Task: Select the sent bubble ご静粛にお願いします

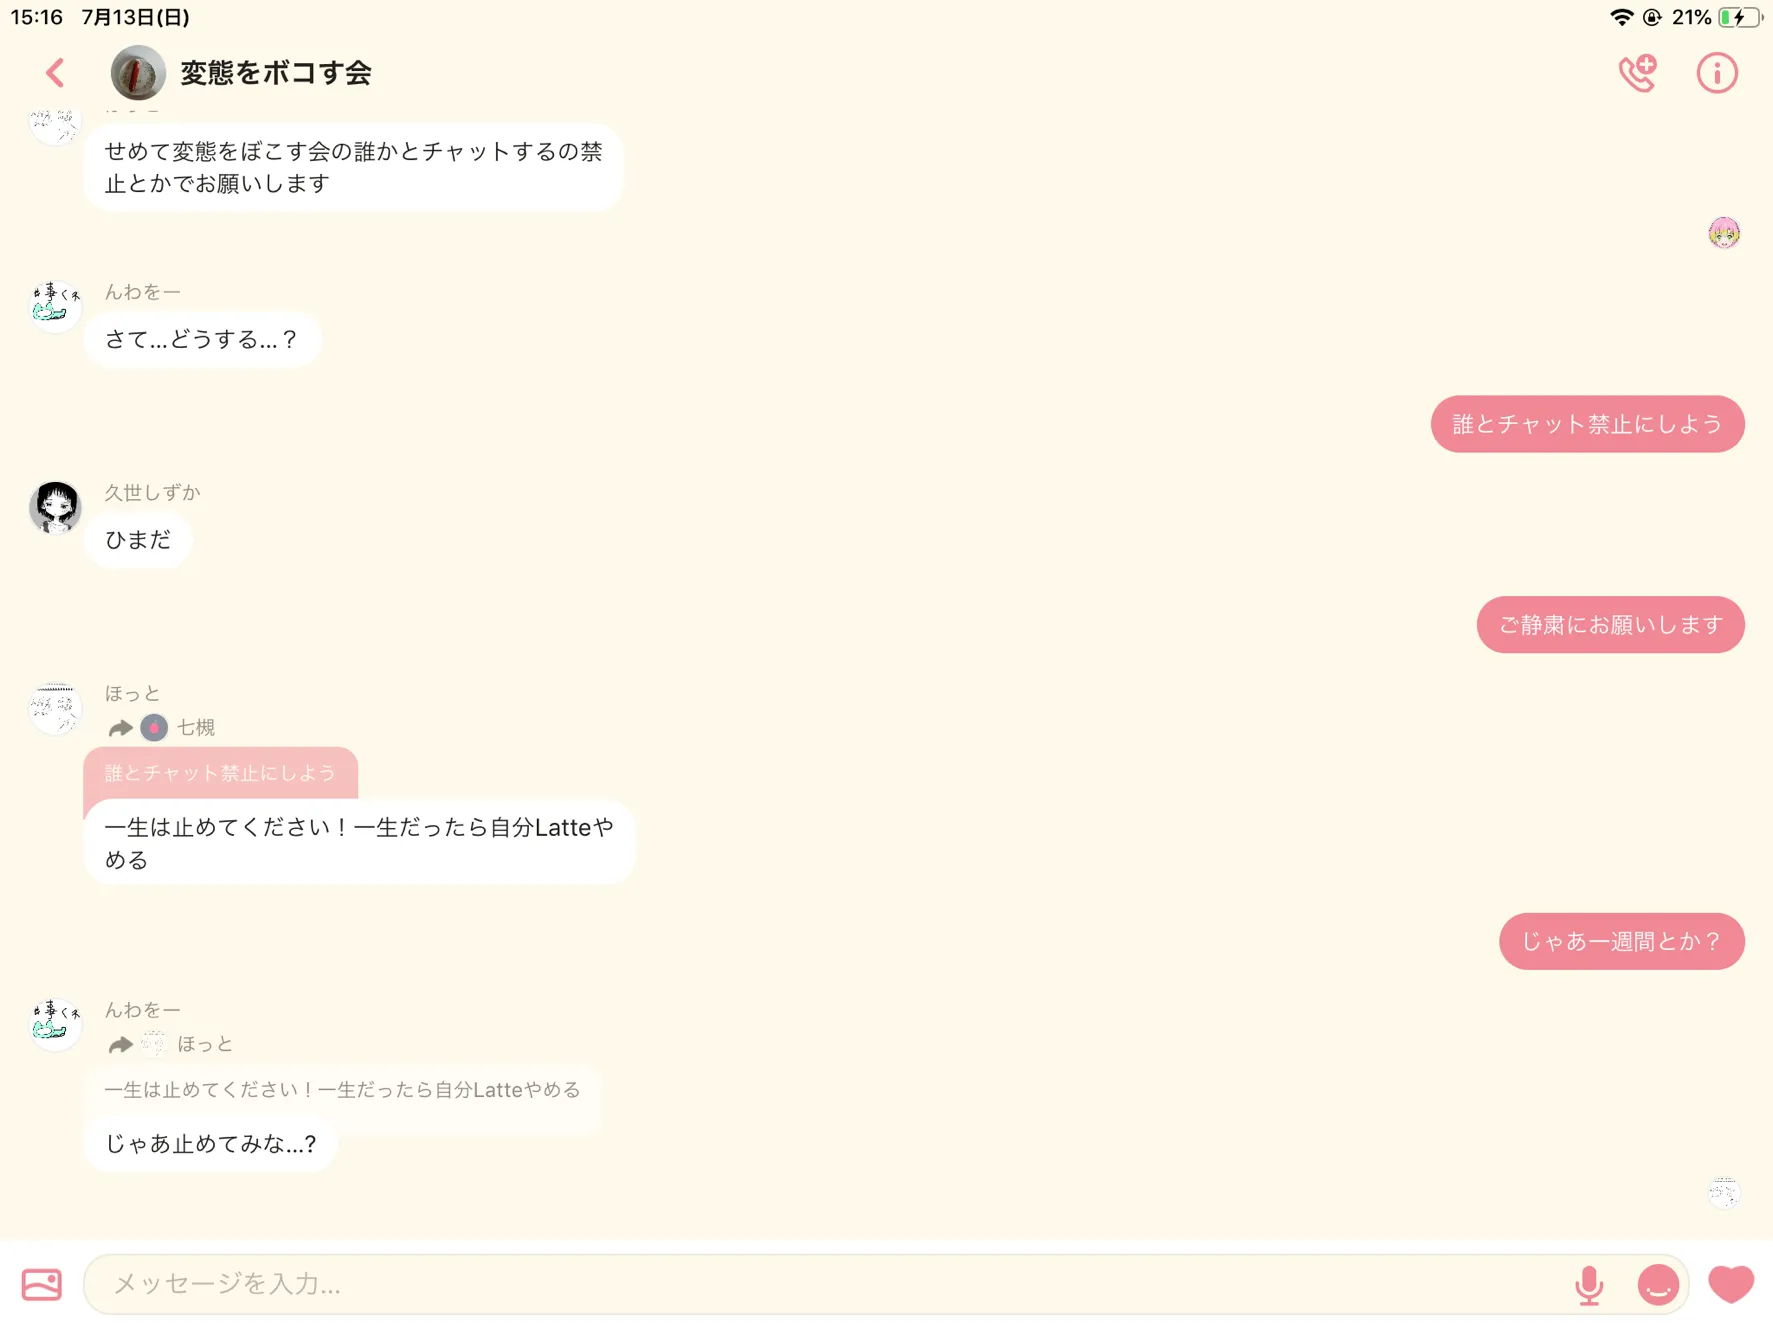Action: (x=1610, y=625)
